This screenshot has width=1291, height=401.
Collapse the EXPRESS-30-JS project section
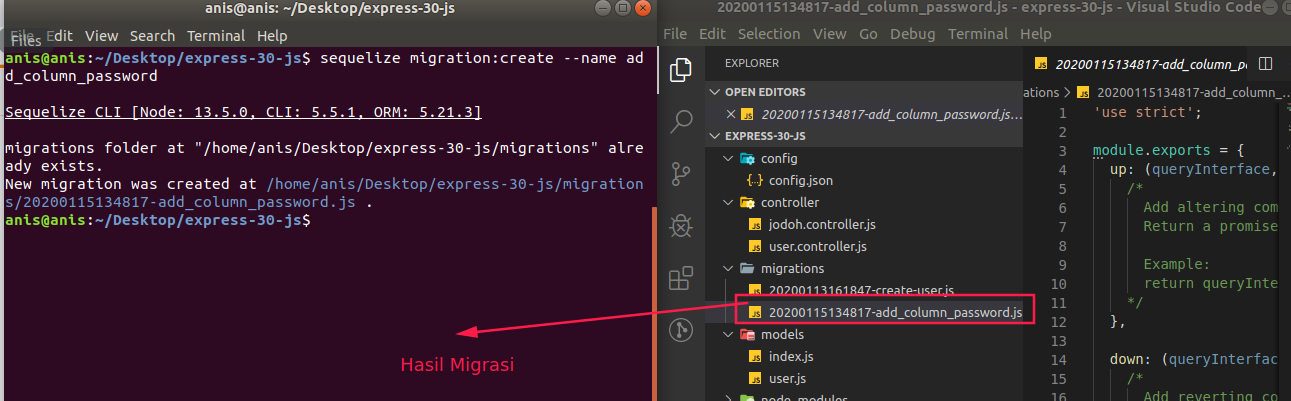[x=716, y=136]
